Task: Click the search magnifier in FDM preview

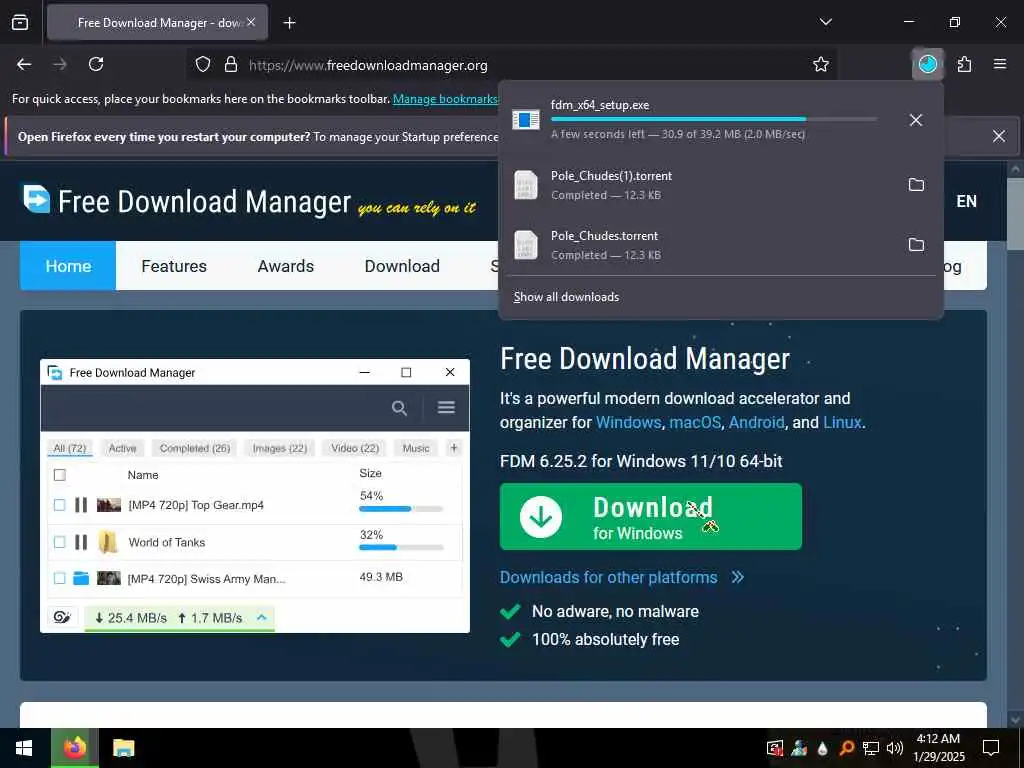Action: (399, 408)
